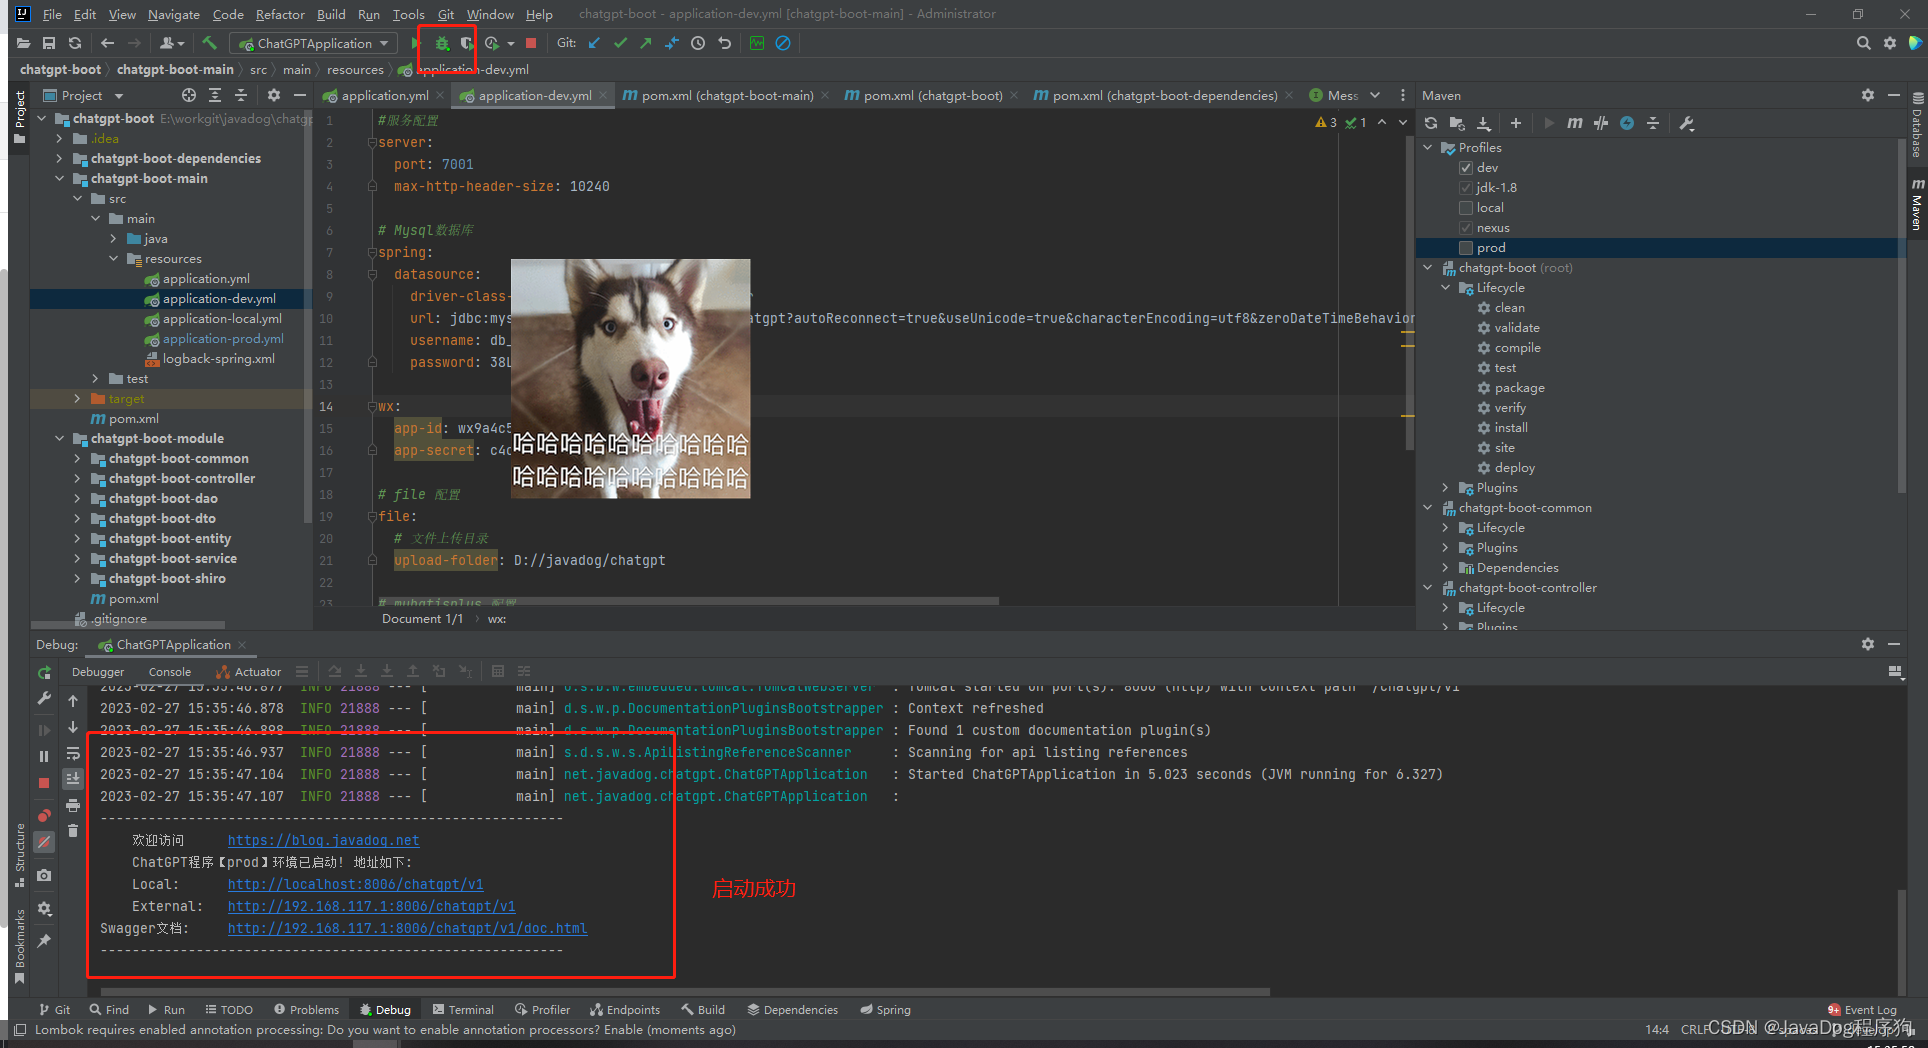The height and width of the screenshot is (1048, 1928).
Task: Open the localhost:8006 chatgpt link
Action: click(x=355, y=885)
